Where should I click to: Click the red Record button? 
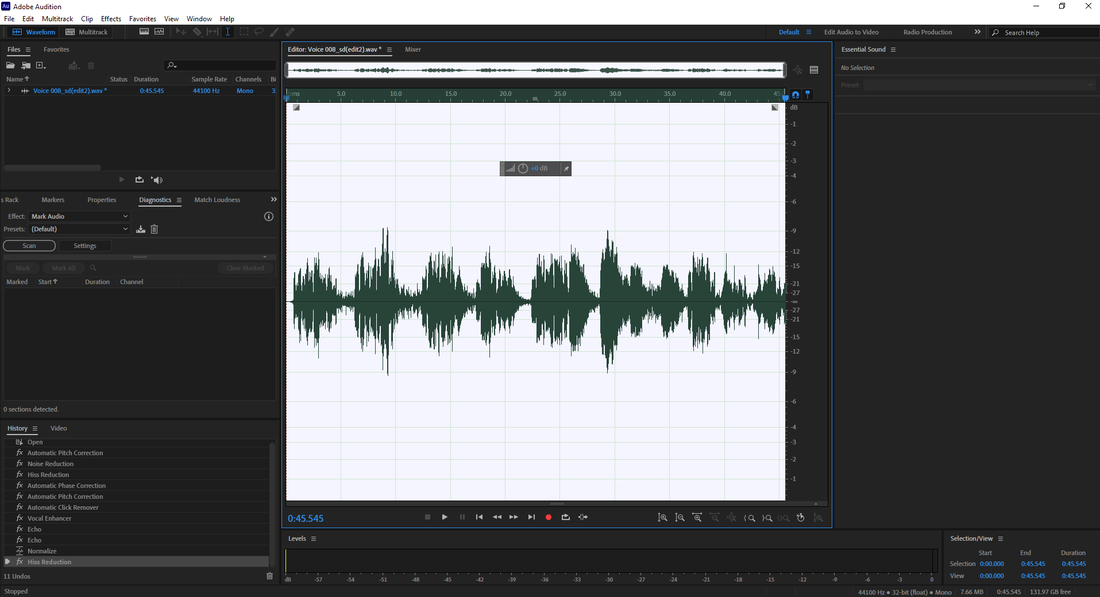(x=548, y=517)
